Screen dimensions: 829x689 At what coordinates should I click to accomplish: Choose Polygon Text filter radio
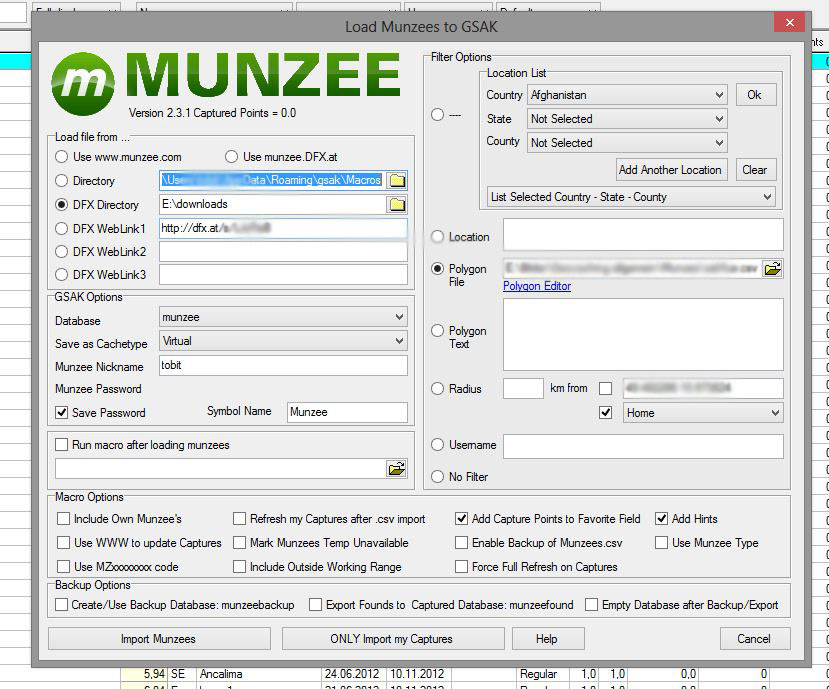437,331
